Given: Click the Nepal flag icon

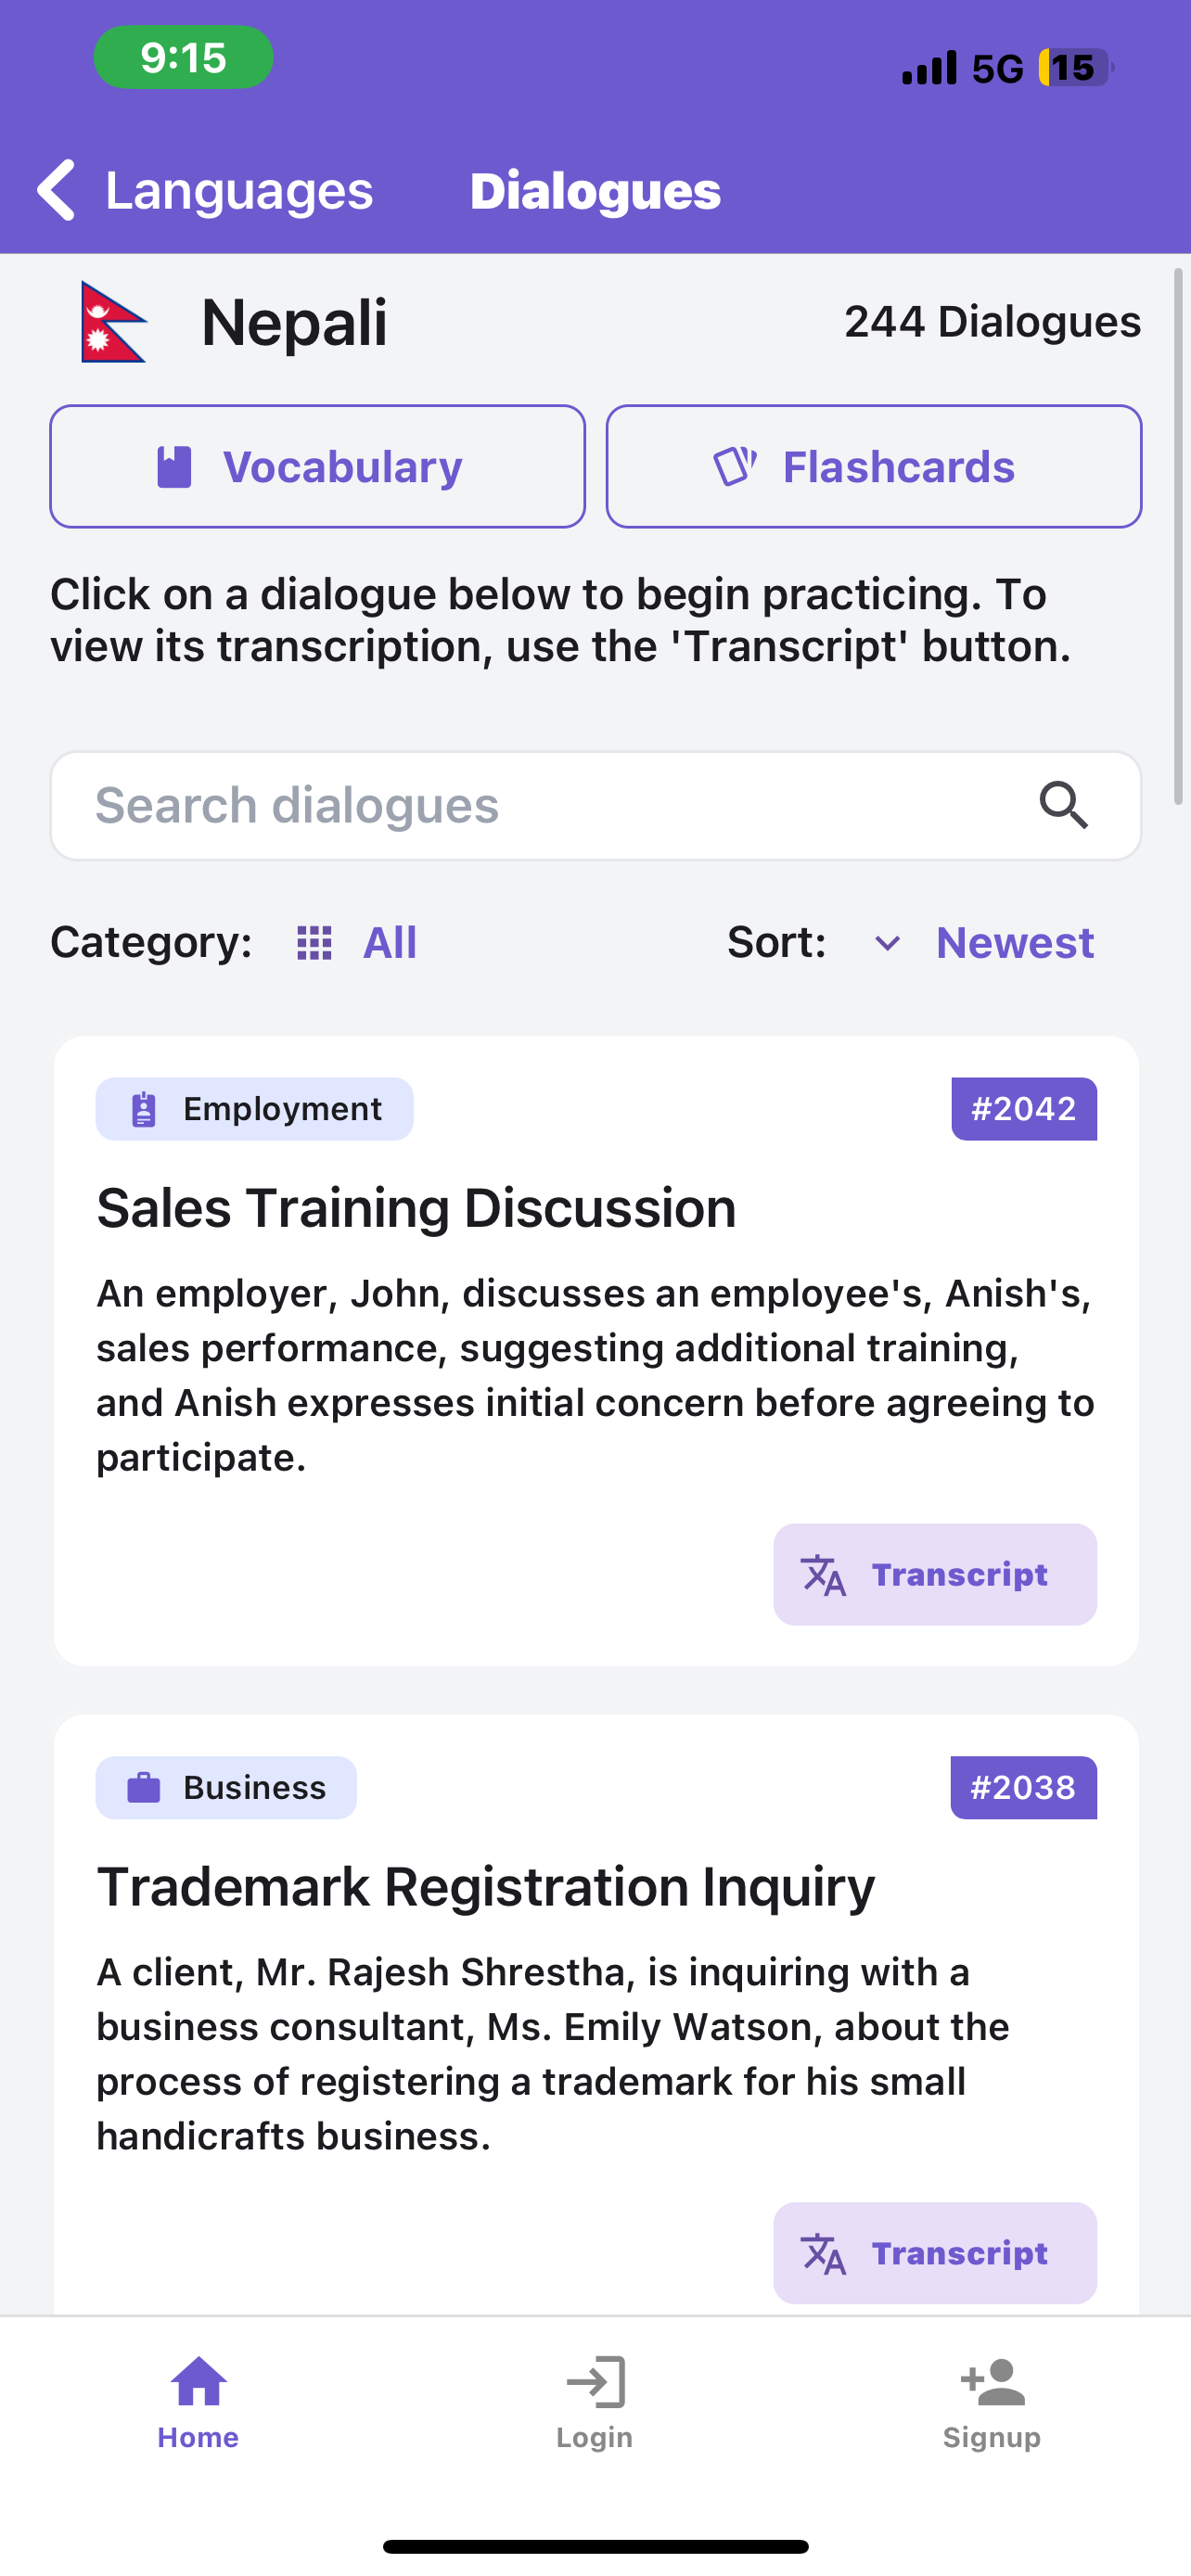Looking at the screenshot, I should click(x=113, y=322).
